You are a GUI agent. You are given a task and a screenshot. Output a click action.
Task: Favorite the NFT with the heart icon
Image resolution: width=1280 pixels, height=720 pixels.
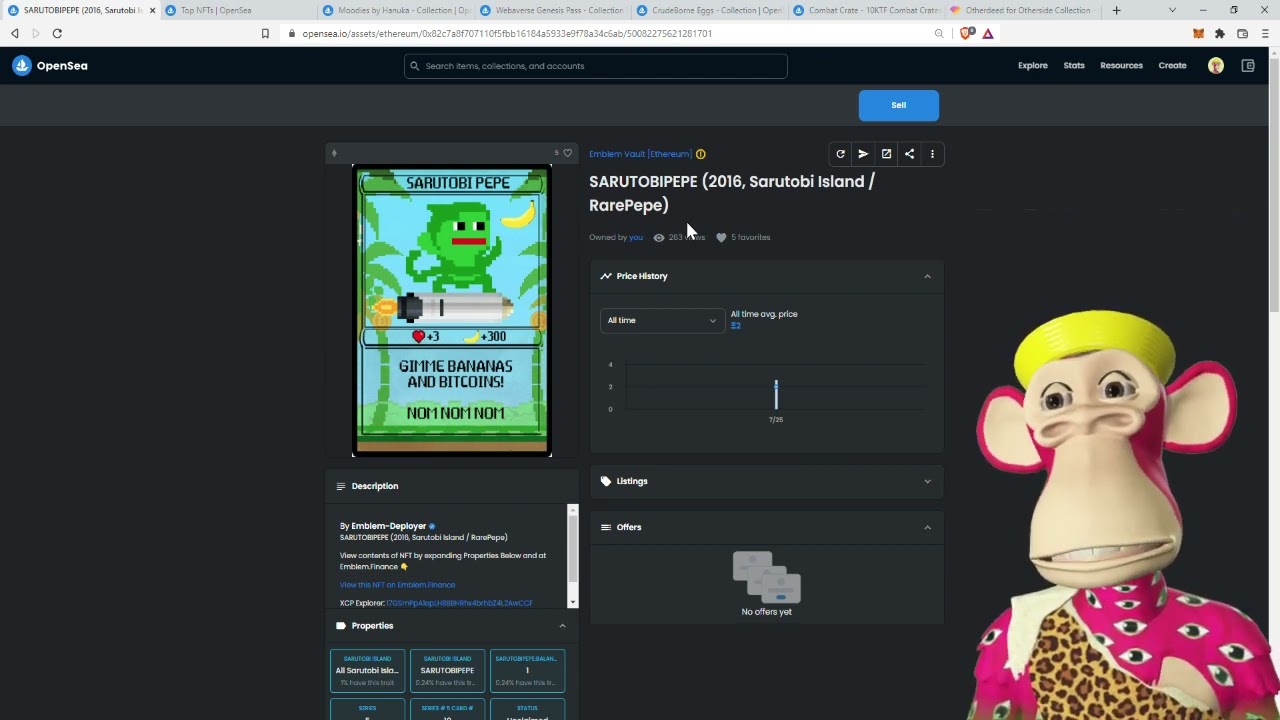tap(568, 153)
